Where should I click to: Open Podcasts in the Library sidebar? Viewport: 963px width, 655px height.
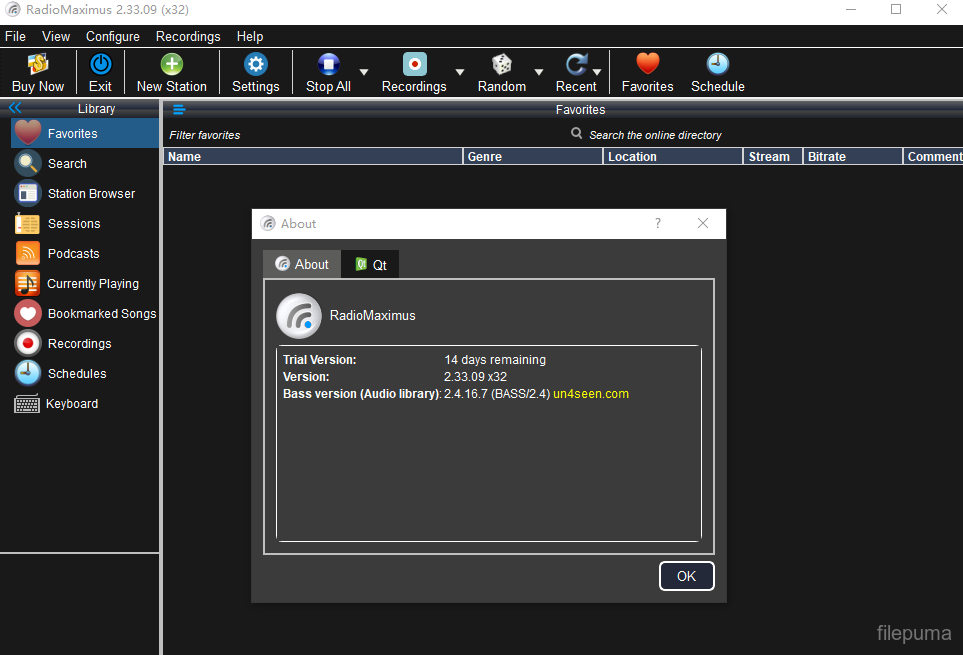coord(73,254)
